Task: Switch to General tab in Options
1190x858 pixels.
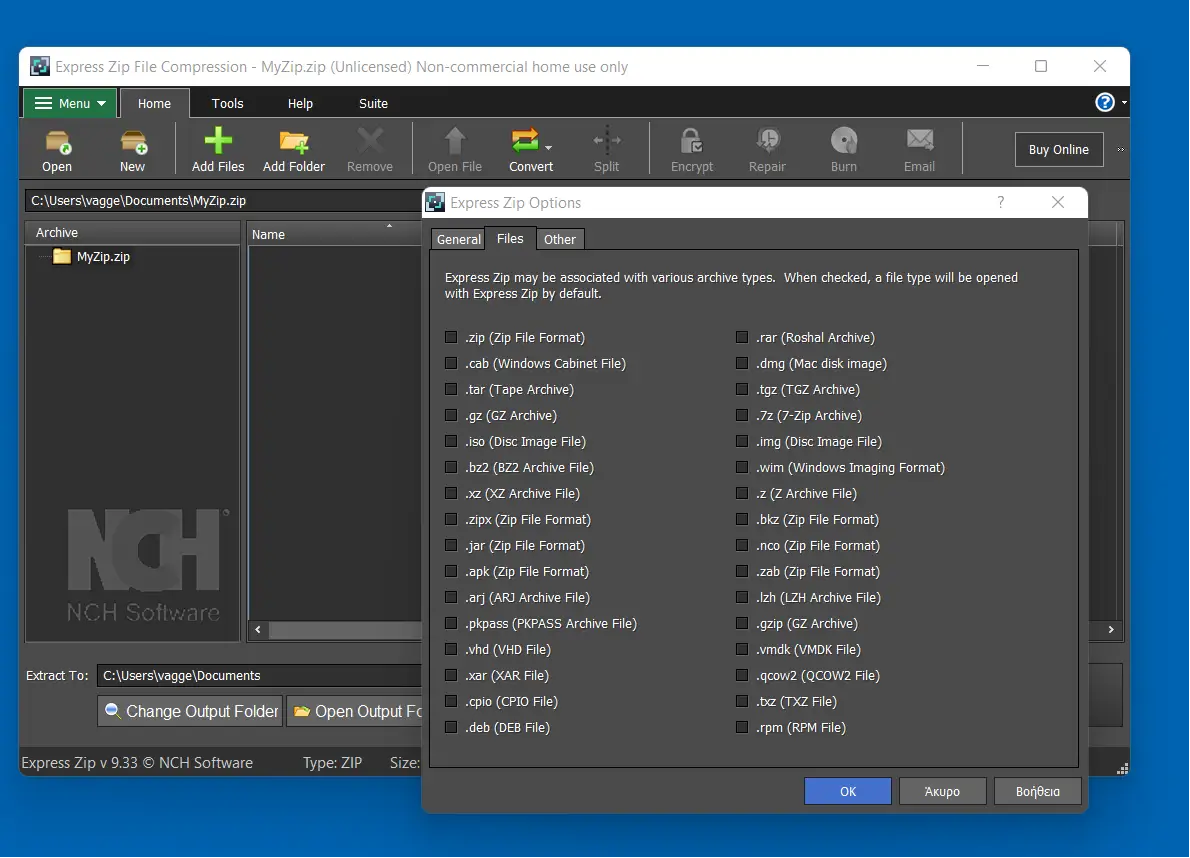Action: point(458,239)
